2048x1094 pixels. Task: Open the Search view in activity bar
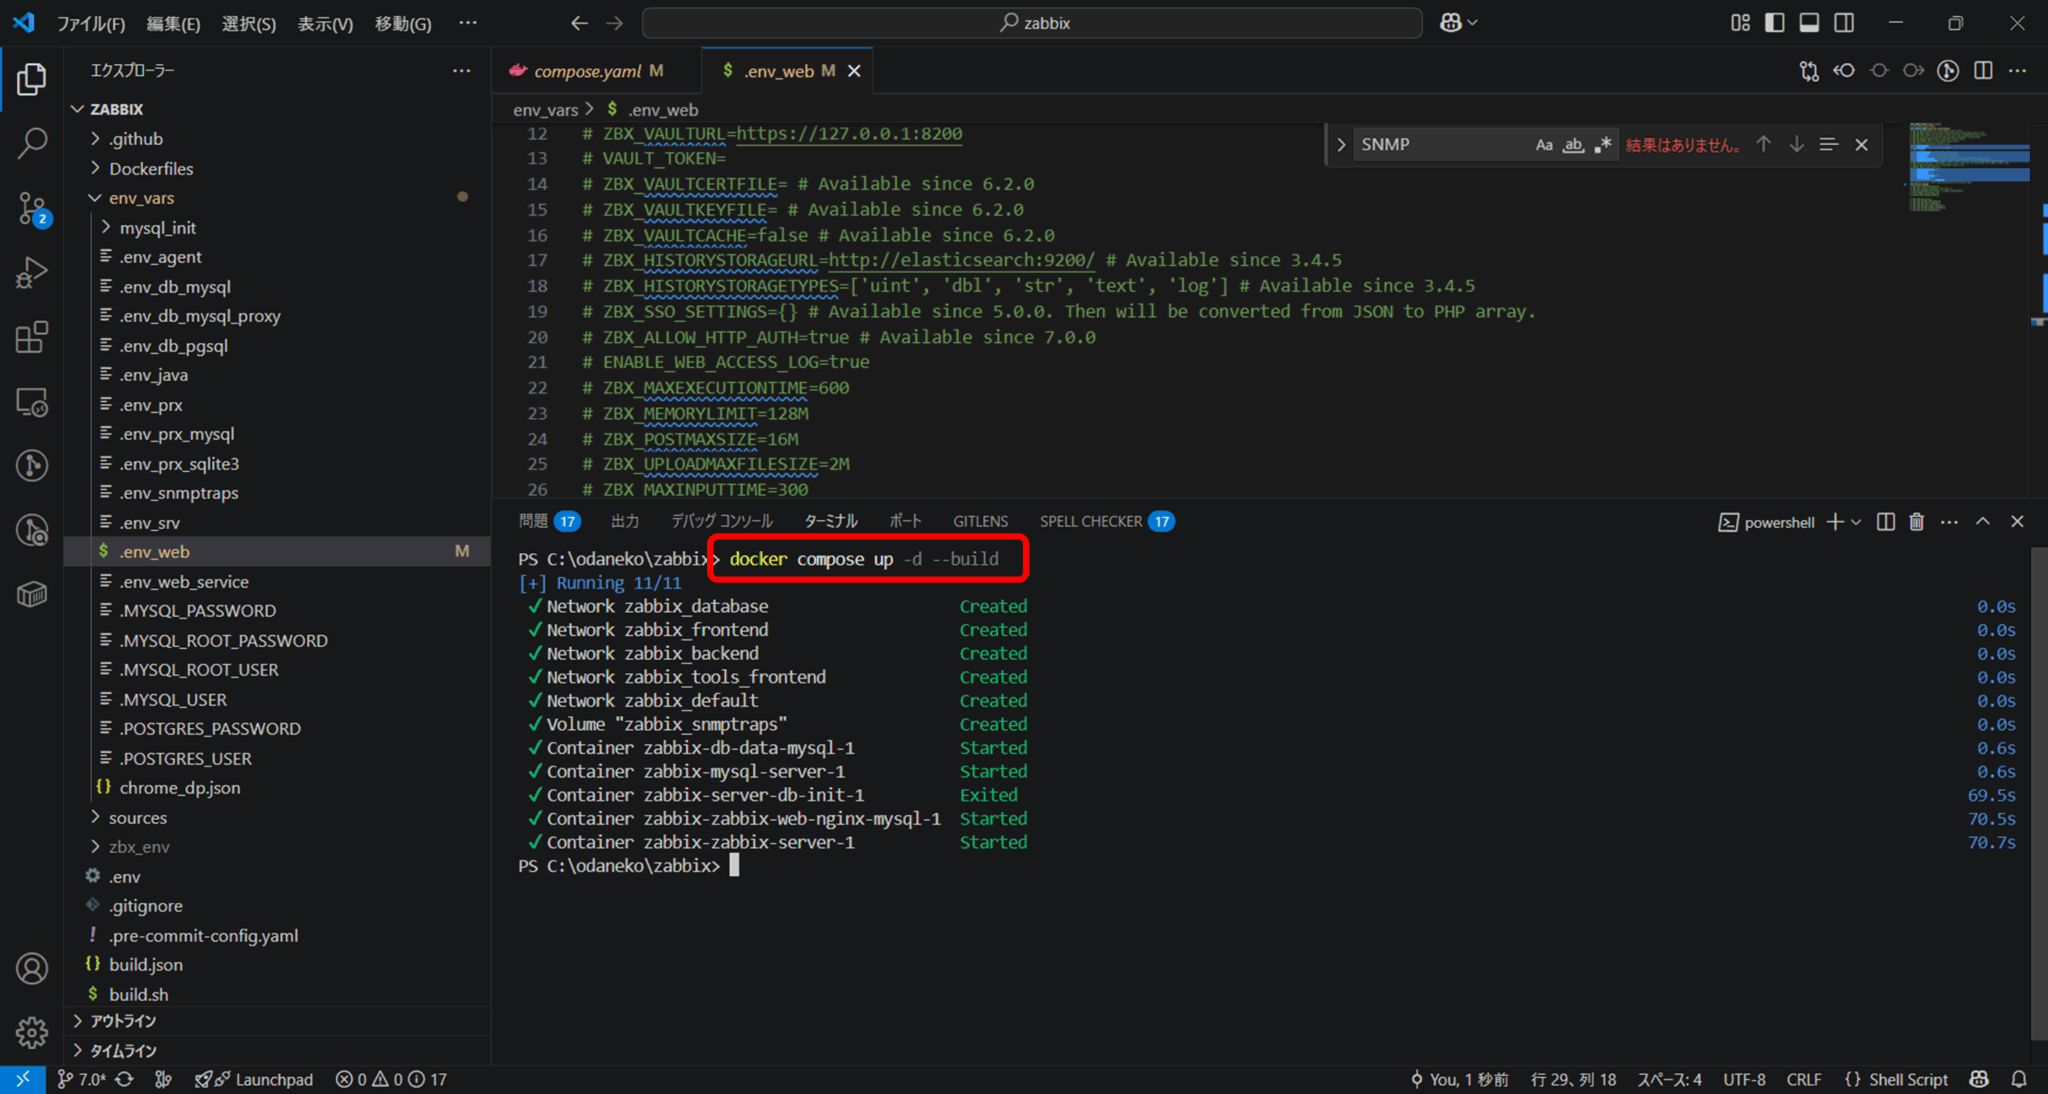[x=32, y=143]
